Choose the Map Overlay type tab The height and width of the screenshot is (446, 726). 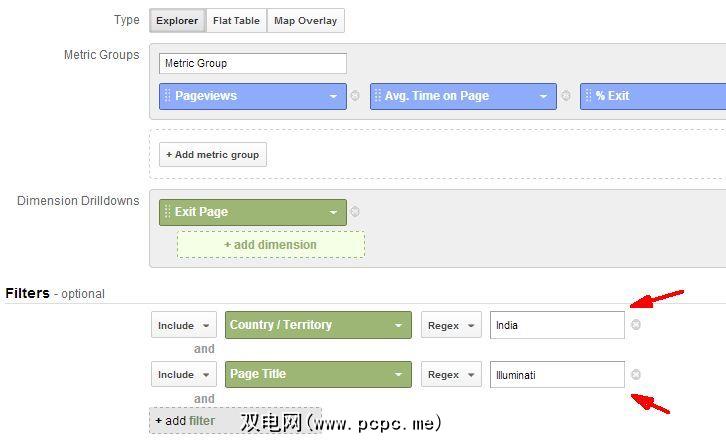(305, 20)
